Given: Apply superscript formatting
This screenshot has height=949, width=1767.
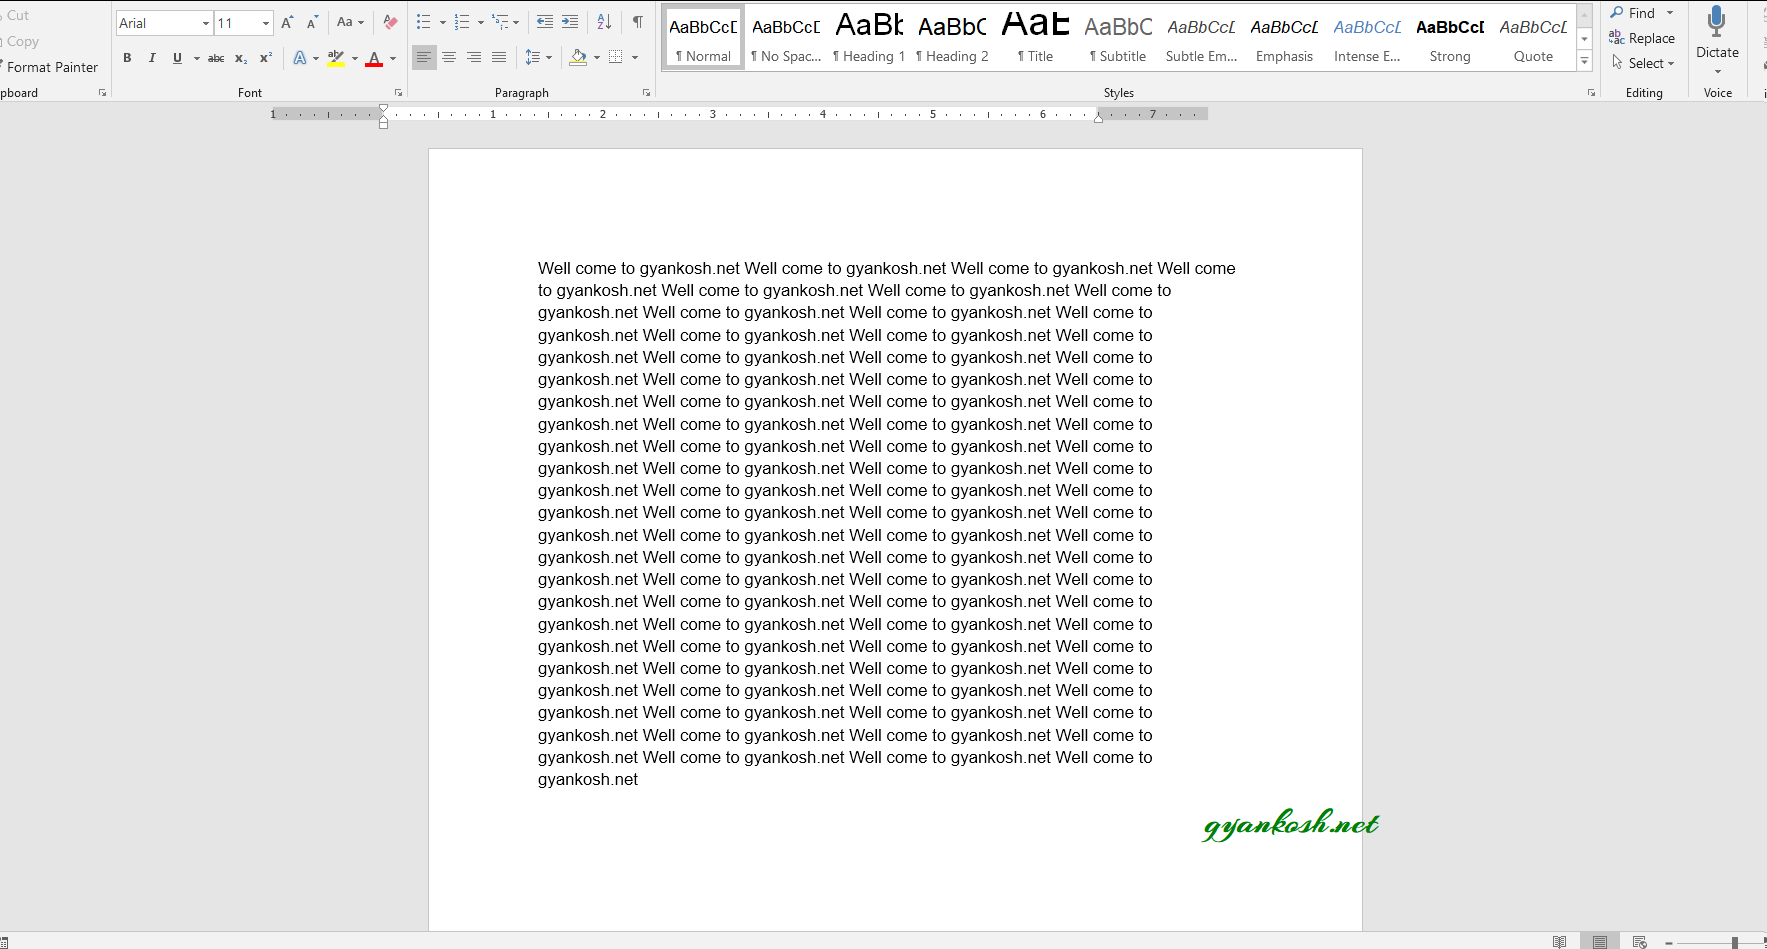Looking at the screenshot, I should click(x=264, y=58).
